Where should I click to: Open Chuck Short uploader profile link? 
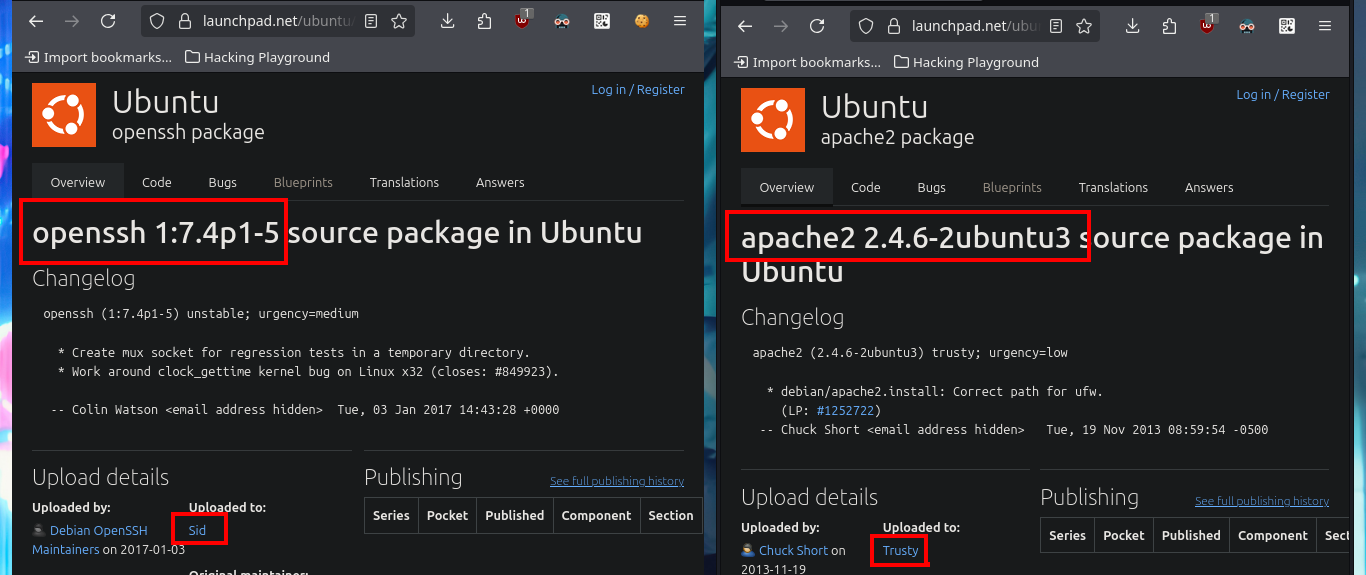(x=793, y=550)
